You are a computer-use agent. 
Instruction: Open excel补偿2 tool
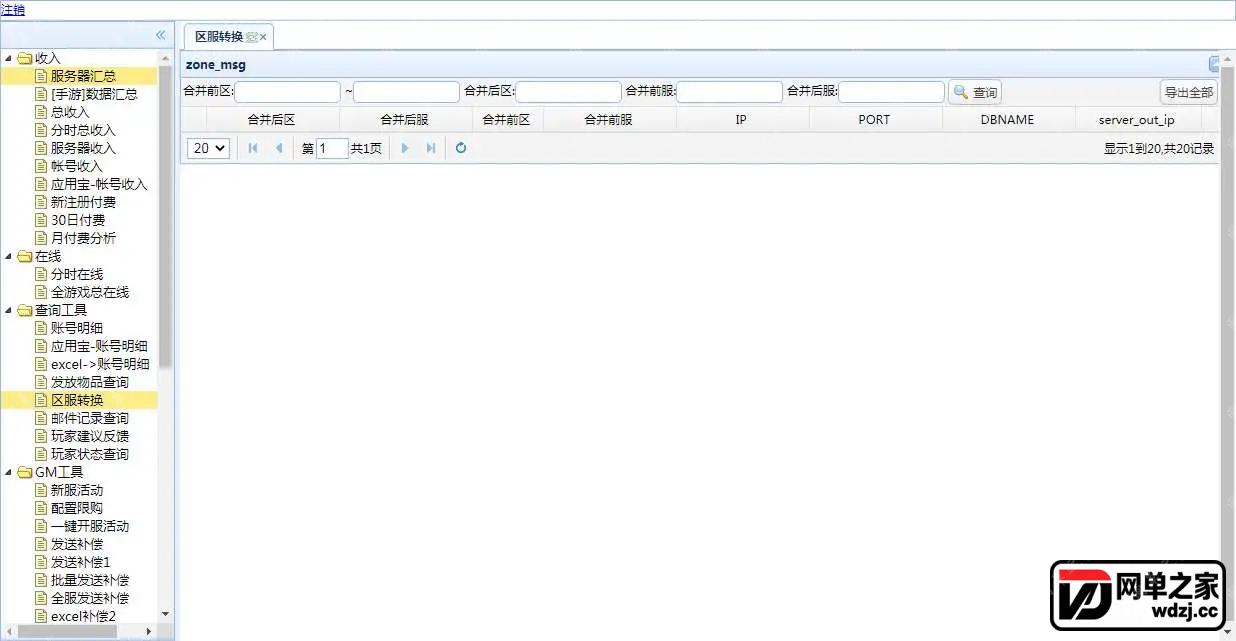pyautogui.click(x=83, y=616)
